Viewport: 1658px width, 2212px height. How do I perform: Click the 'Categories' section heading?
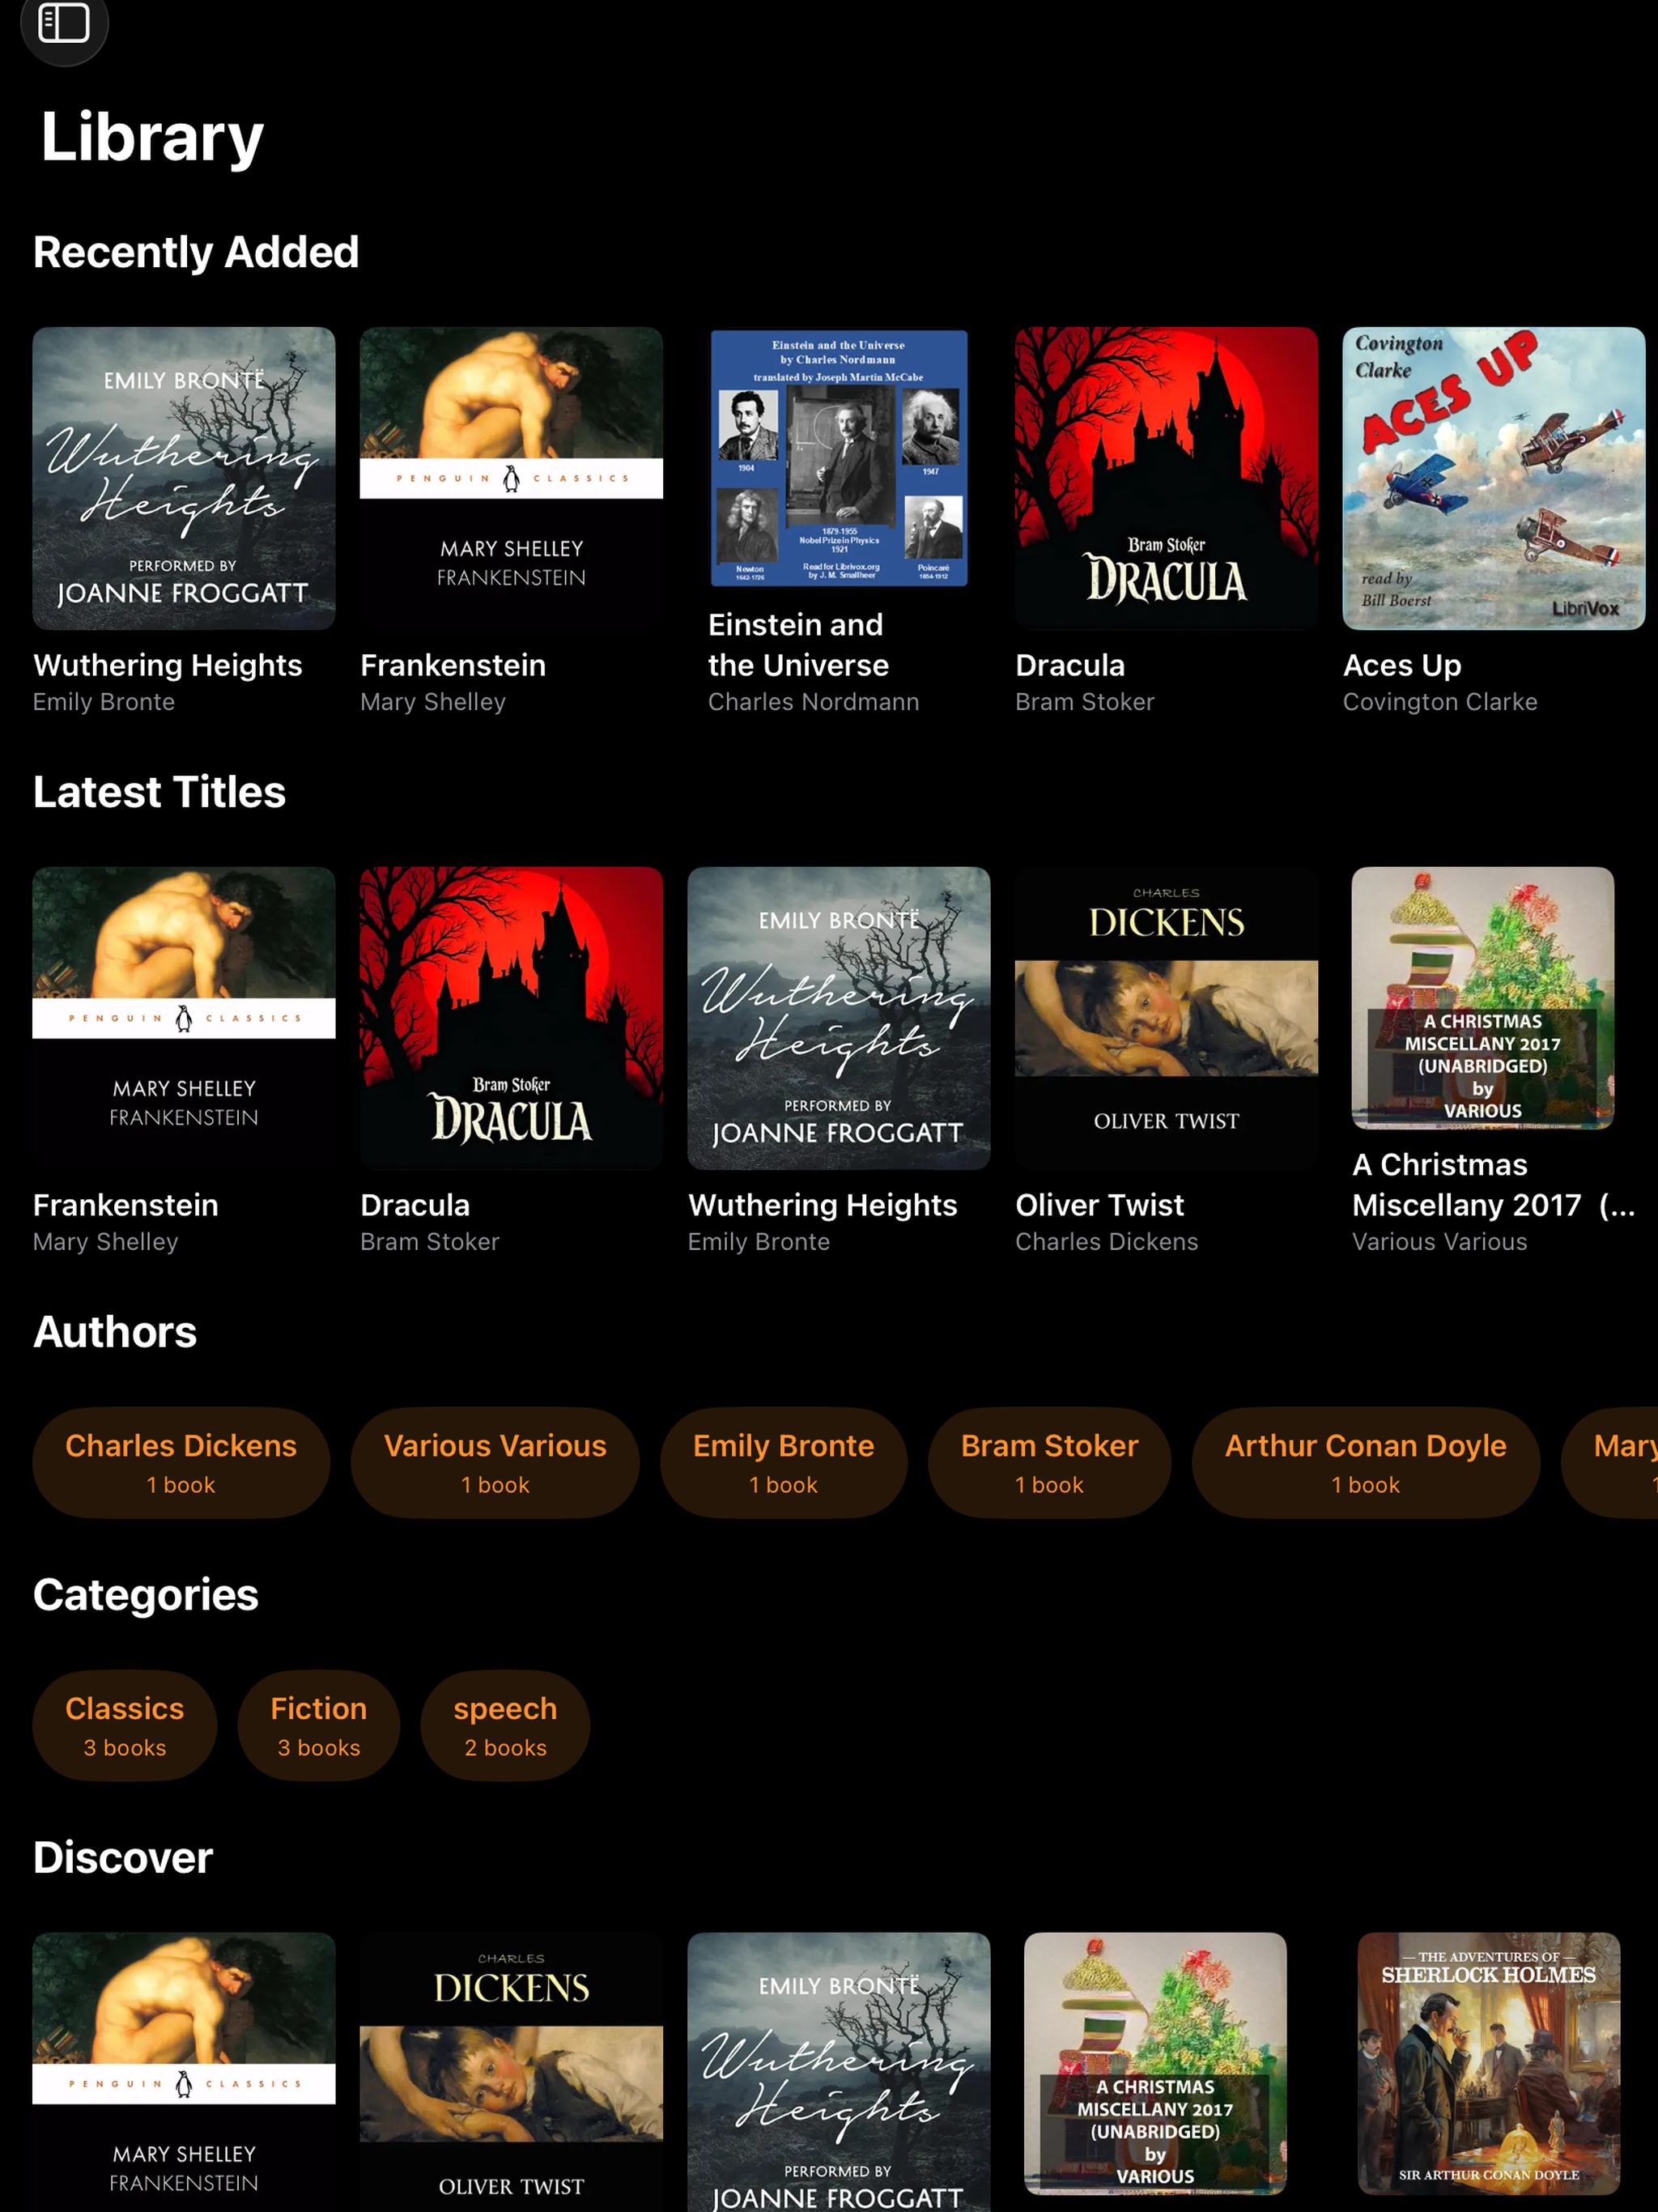click(146, 1595)
